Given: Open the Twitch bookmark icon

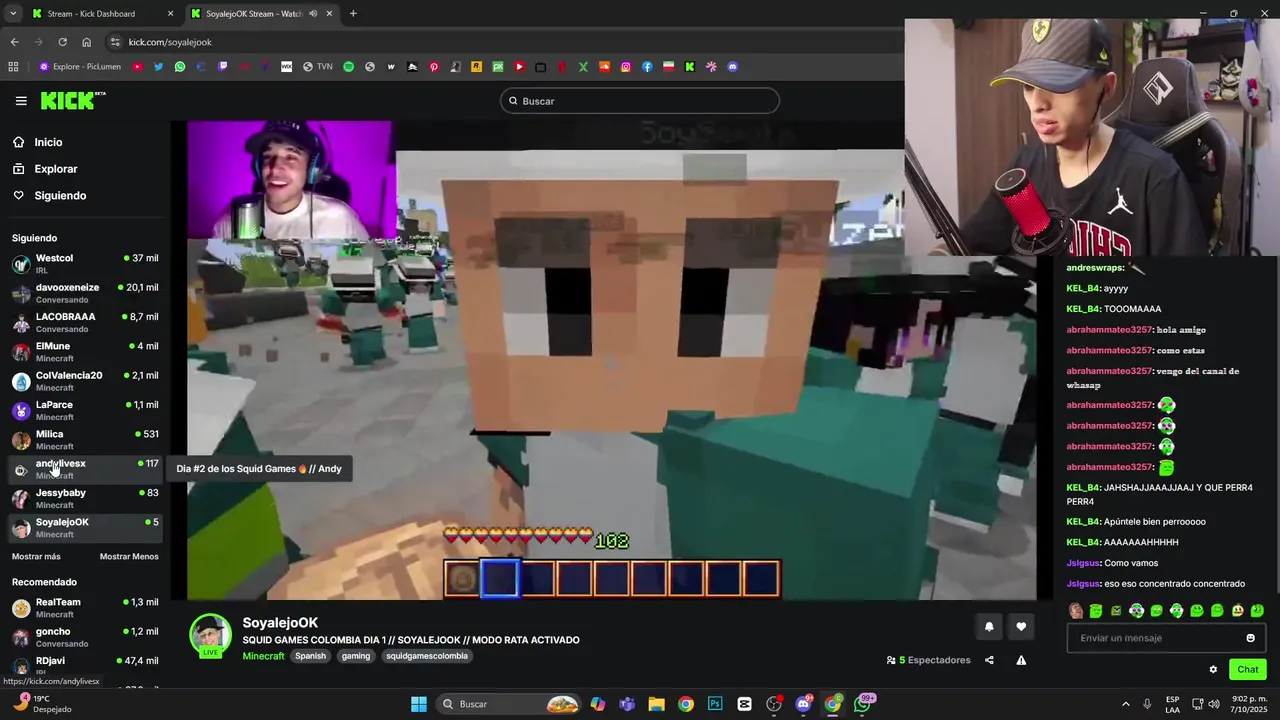Looking at the screenshot, I should 222,67.
